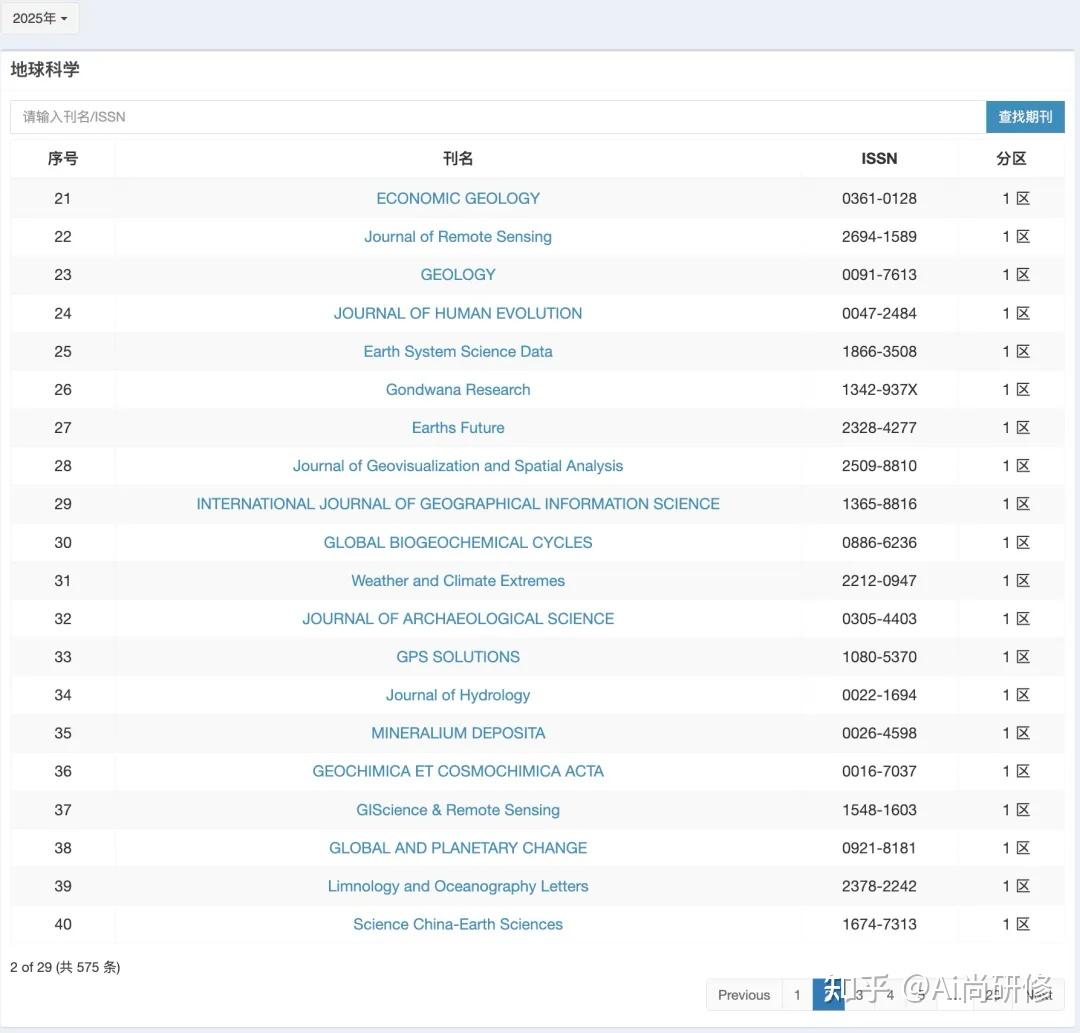
Task: Open Science China-Earth Sciences link
Action: click(x=458, y=924)
